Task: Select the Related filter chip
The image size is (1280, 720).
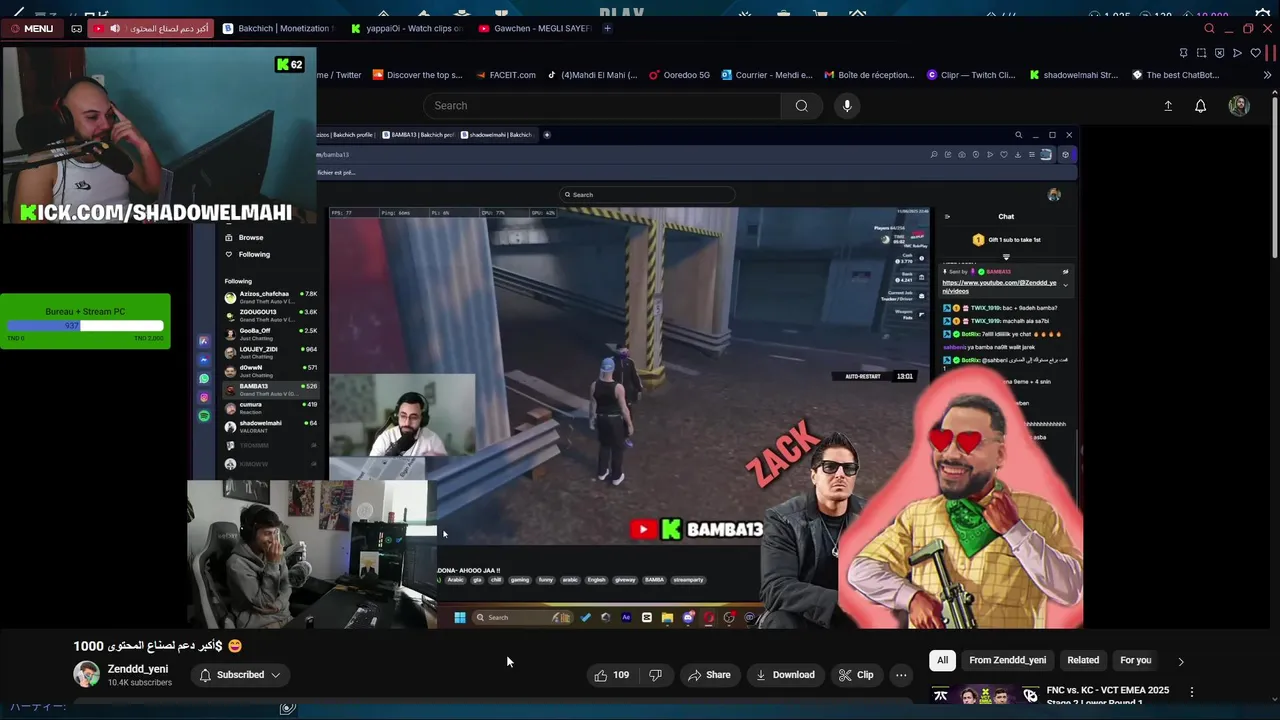Action: coord(1083,660)
